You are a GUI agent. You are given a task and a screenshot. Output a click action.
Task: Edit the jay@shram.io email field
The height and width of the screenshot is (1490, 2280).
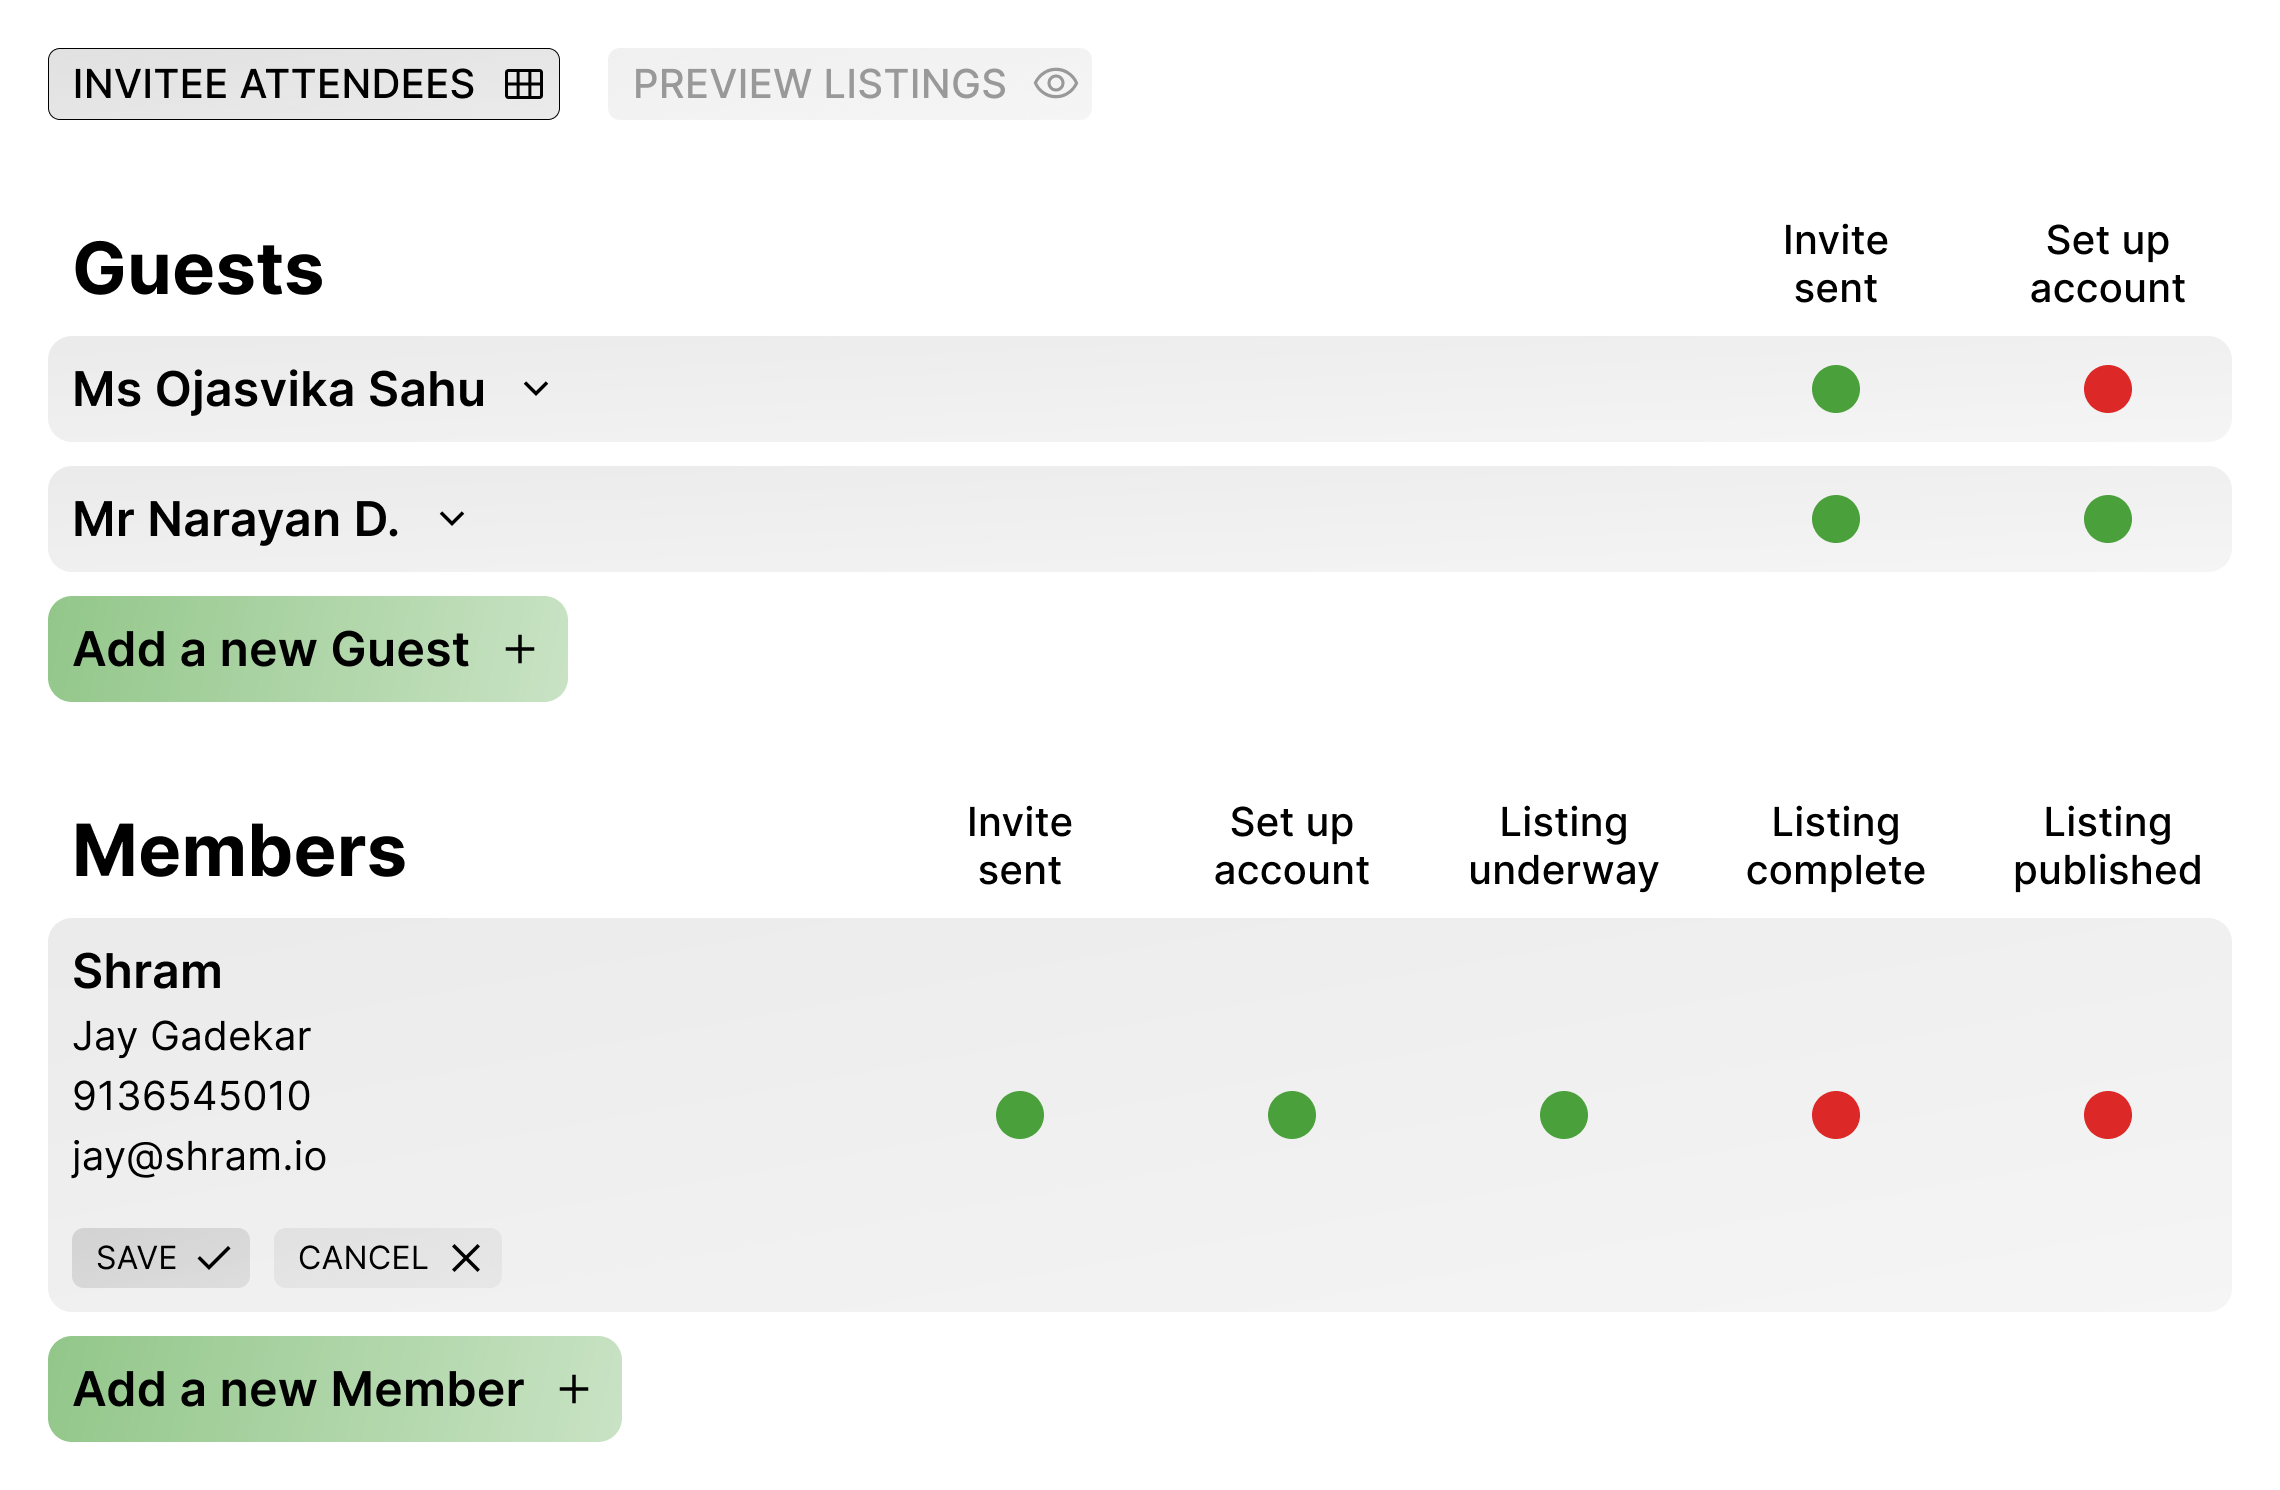click(x=200, y=1157)
